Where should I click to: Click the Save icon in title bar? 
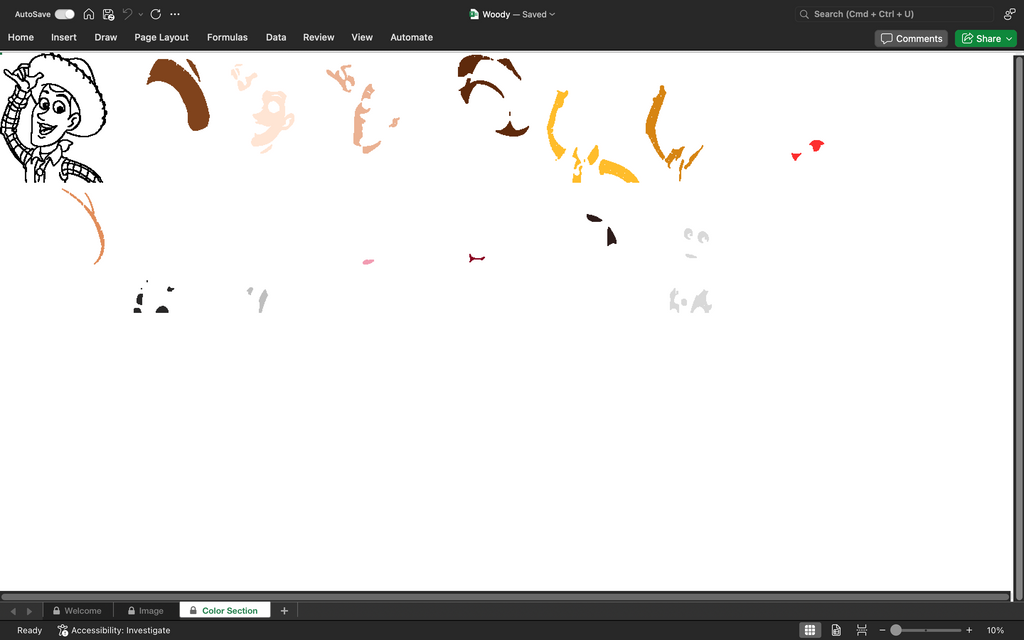108,14
